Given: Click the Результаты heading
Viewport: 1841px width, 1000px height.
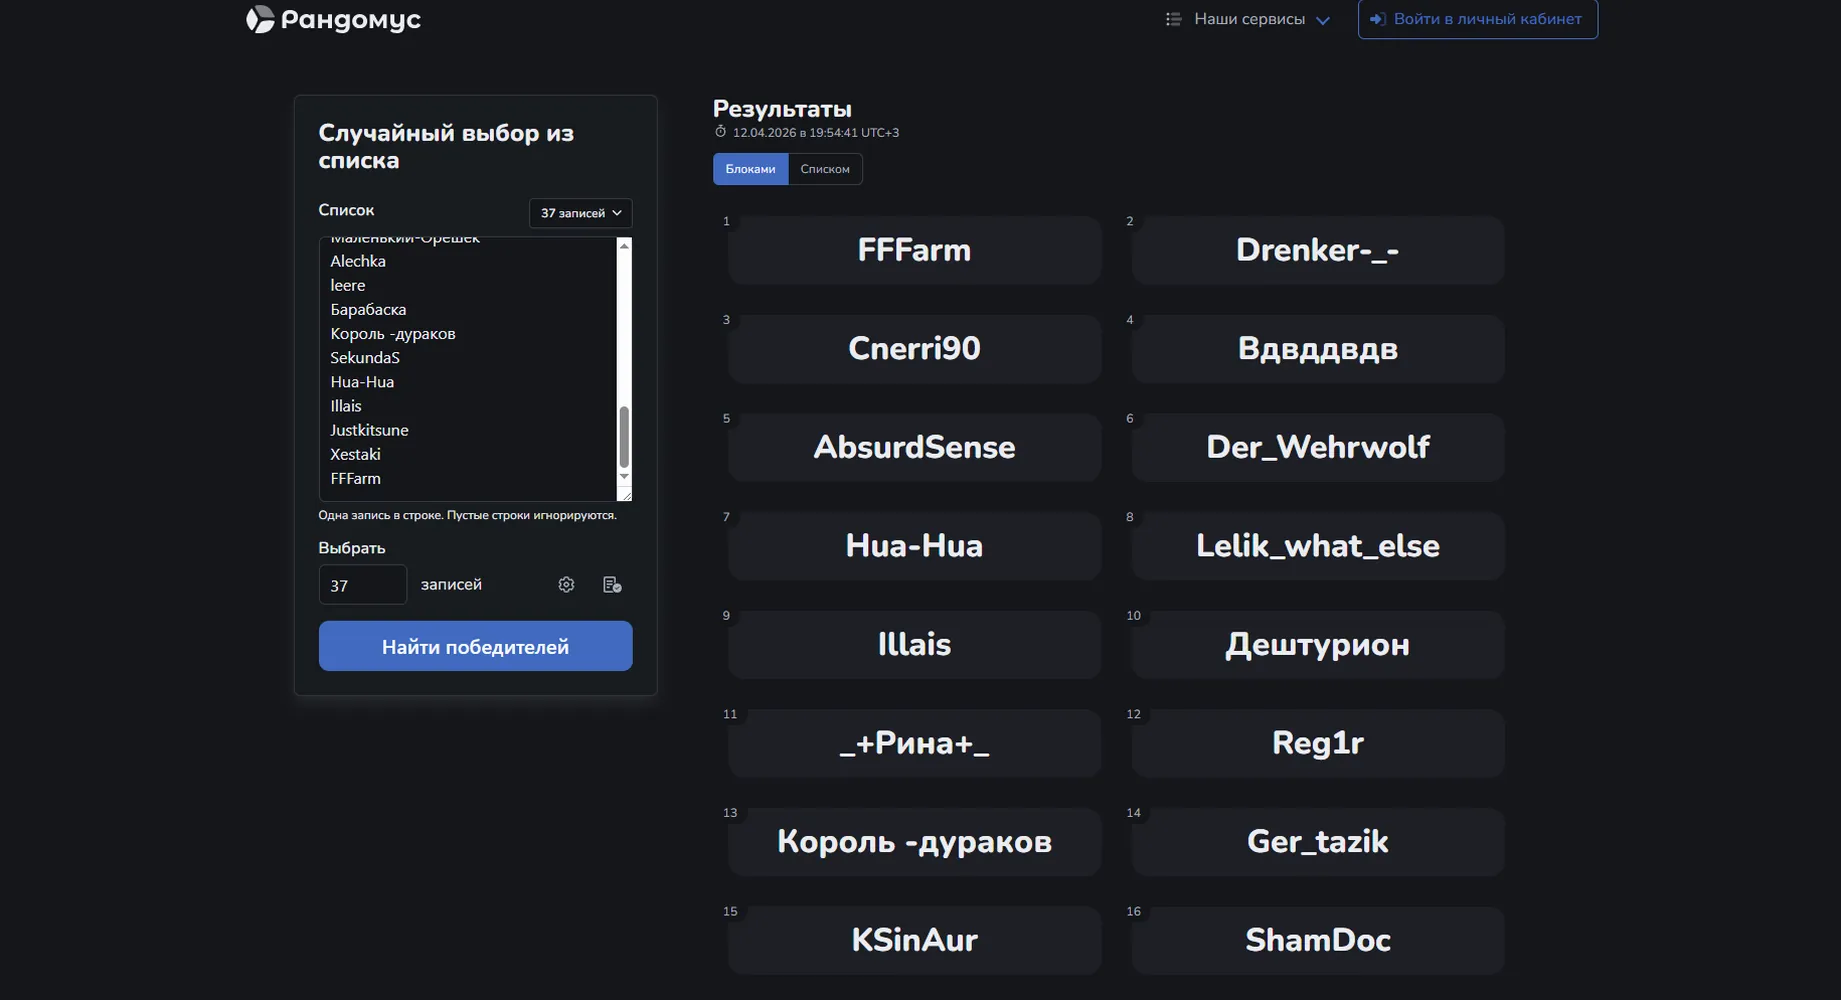Looking at the screenshot, I should click(x=782, y=109).
